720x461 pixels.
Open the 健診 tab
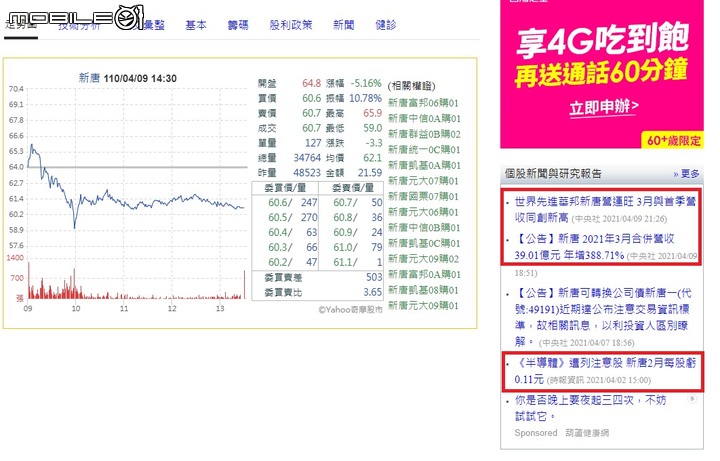pyautogui.click(x=386, y=25)
